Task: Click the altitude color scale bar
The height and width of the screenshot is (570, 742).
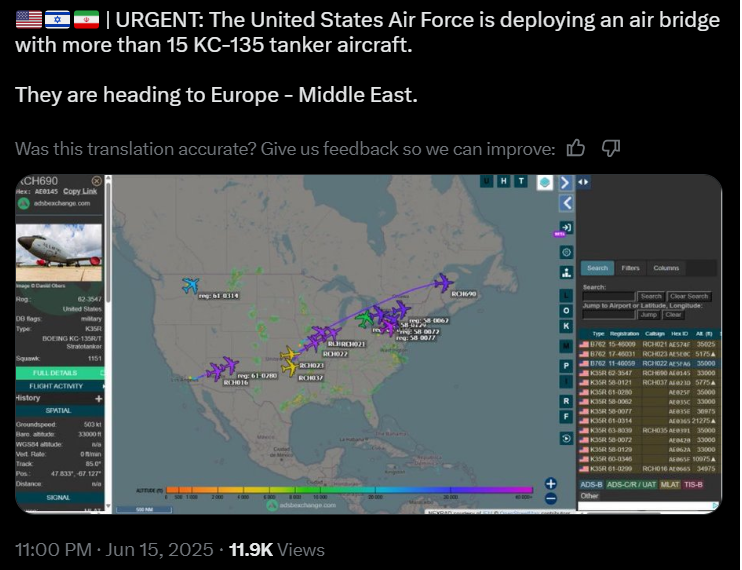Action: click(349, 490)
